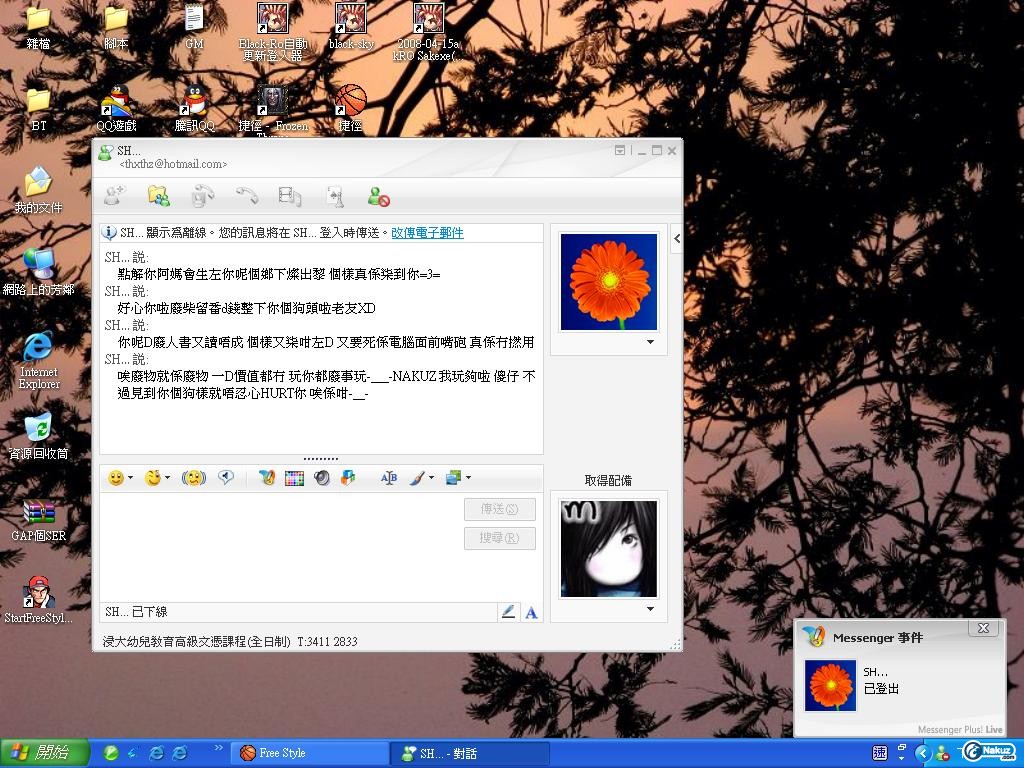Open the color grid palette icon
The image size is (1024, 768).
295,478
